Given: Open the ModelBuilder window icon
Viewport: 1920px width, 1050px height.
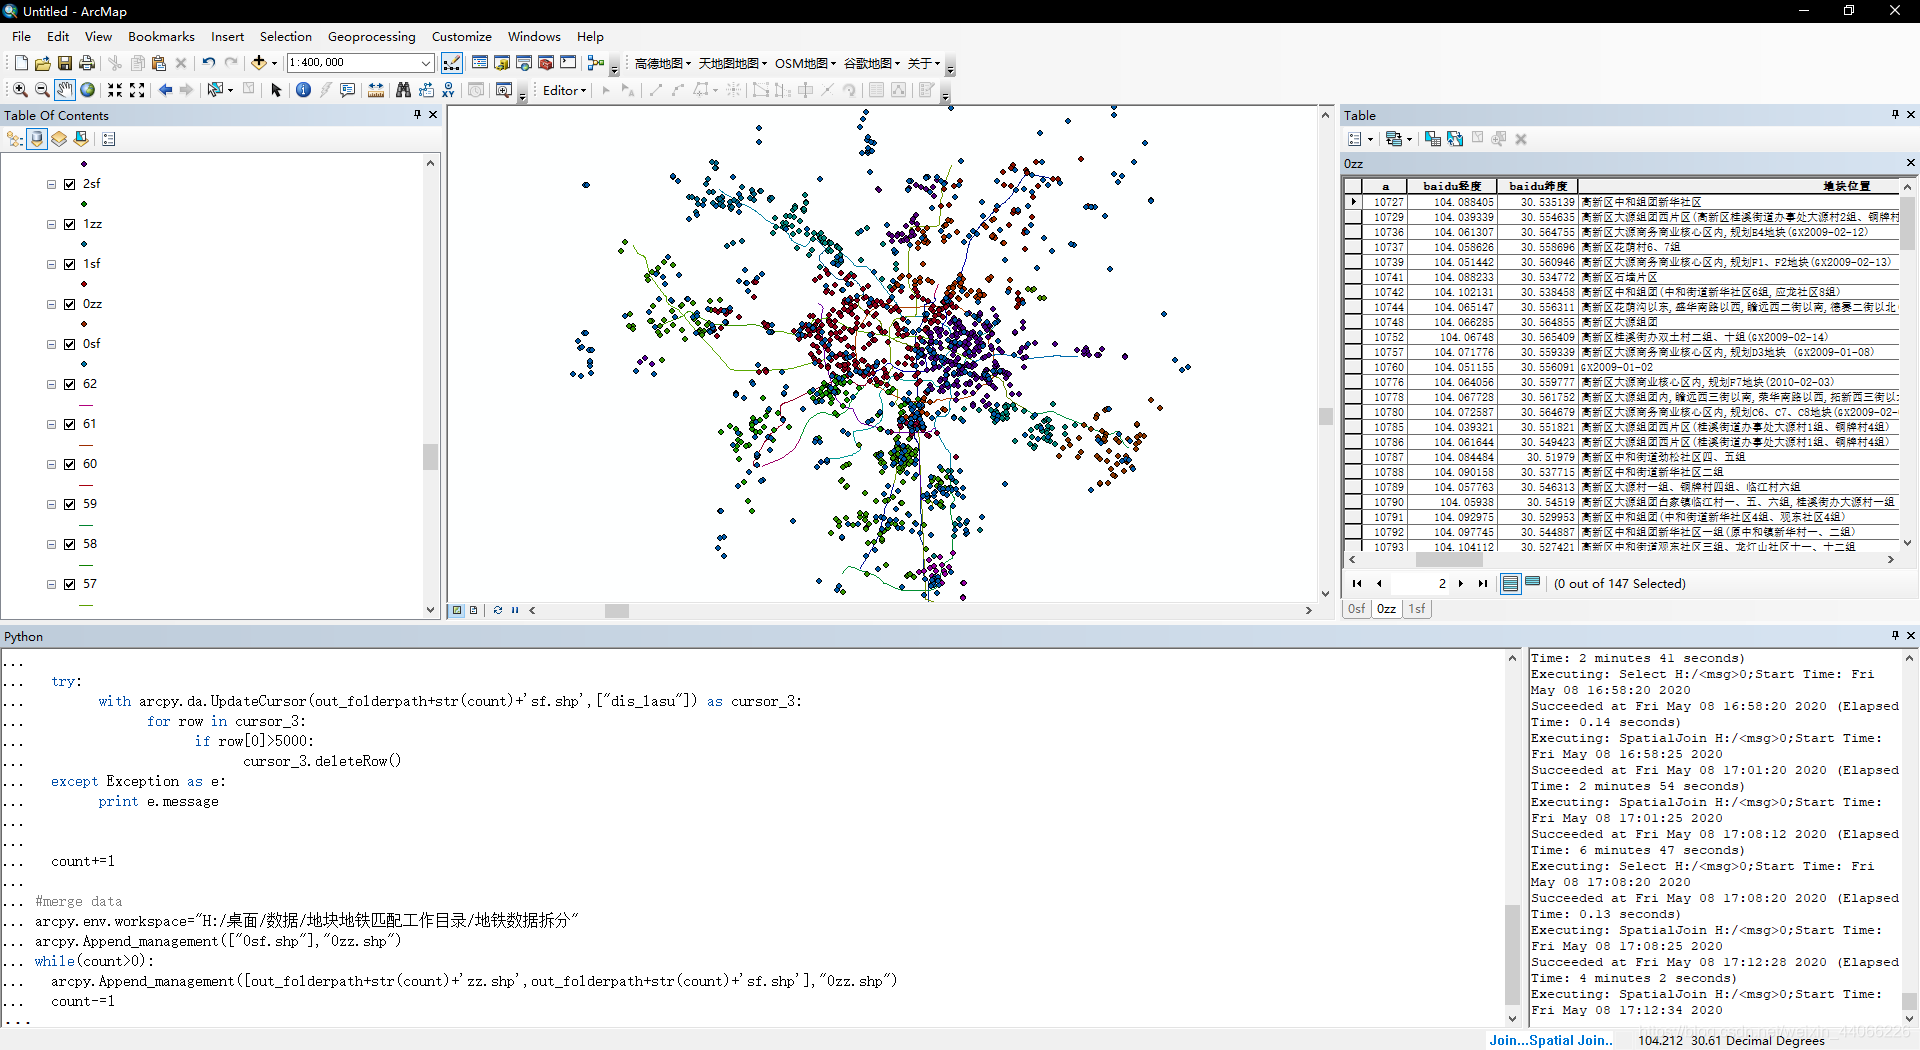Looking at the screenshot, I should point(596,63).
